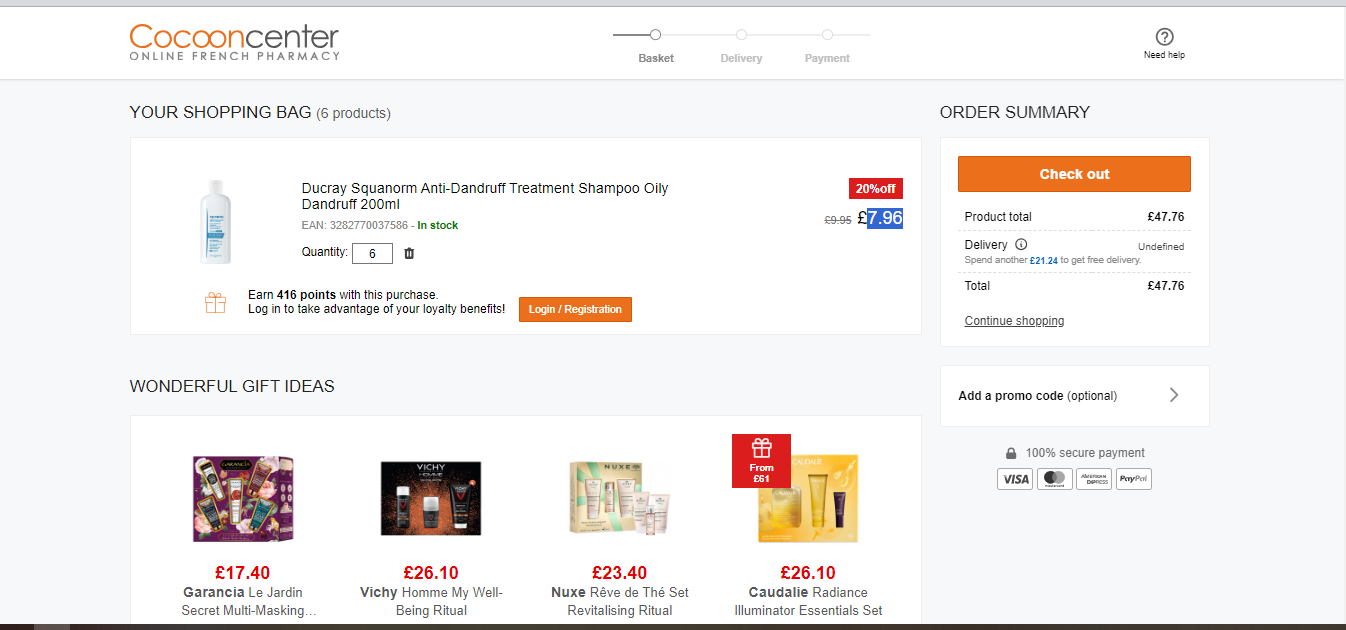1346x630 pixels.
Task: Click the loyalty gift box icon
Action: 215,302
